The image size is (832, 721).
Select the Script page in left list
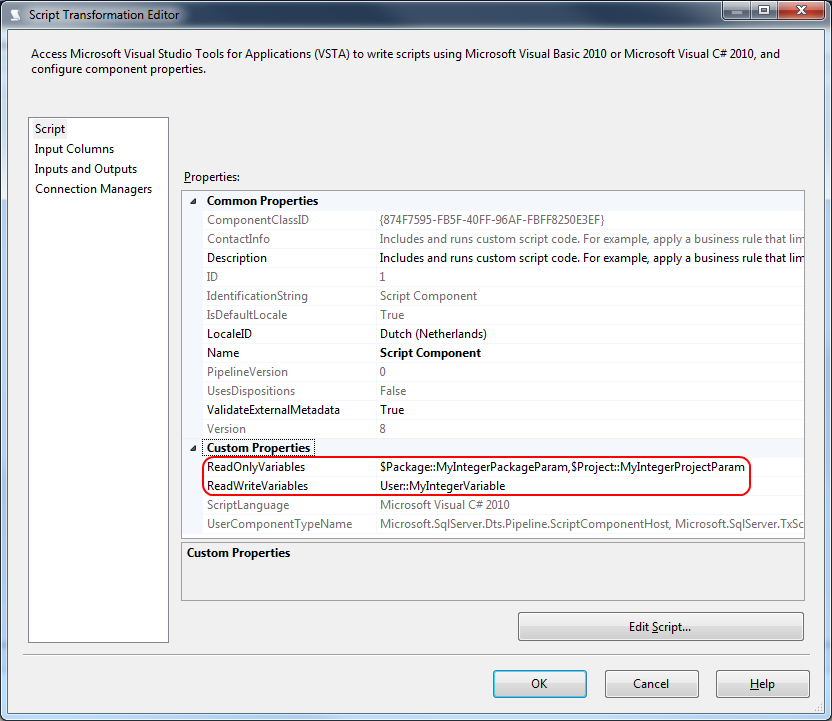50,129
